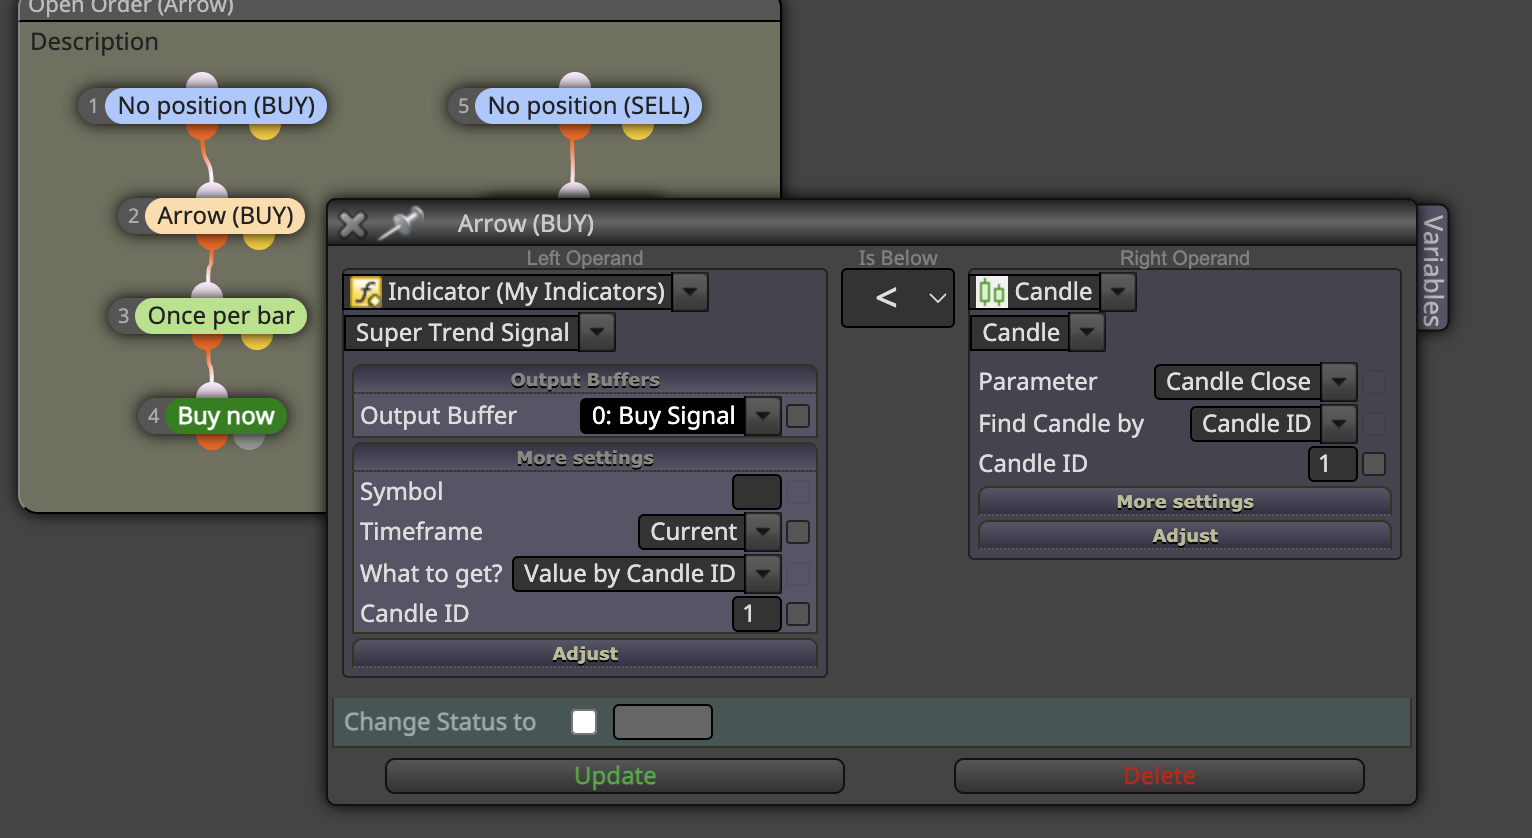Open the Value by Candle ID dropdown
The image size is (1532, 838).
(763, 574)
